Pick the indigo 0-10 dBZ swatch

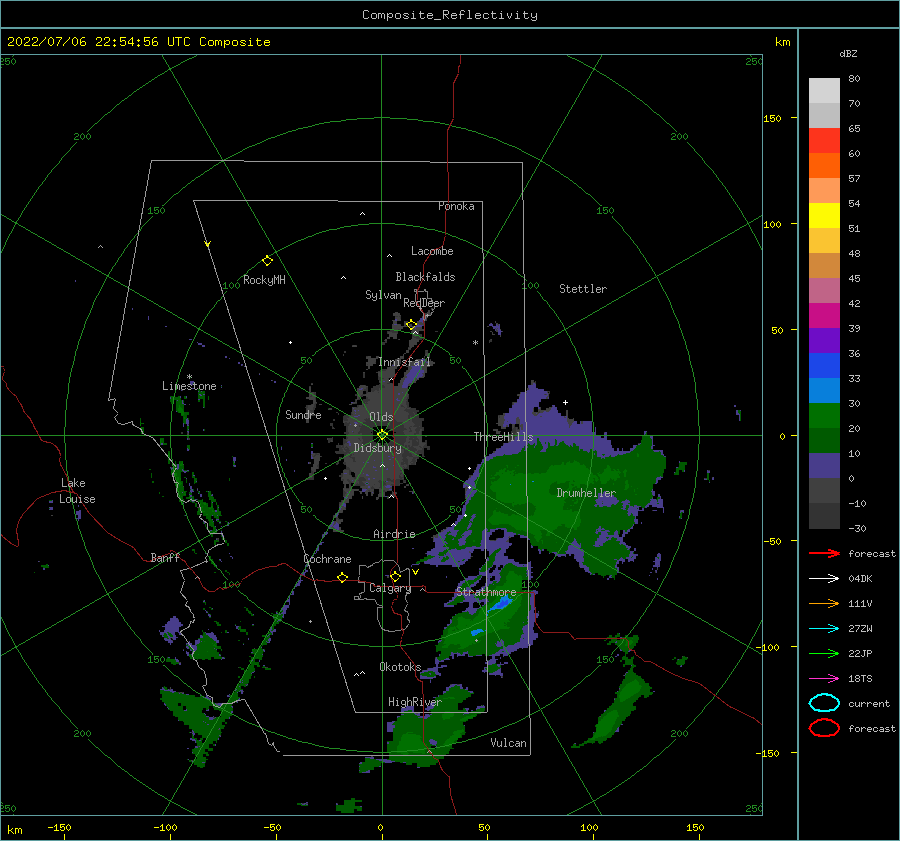coord(824,466)
